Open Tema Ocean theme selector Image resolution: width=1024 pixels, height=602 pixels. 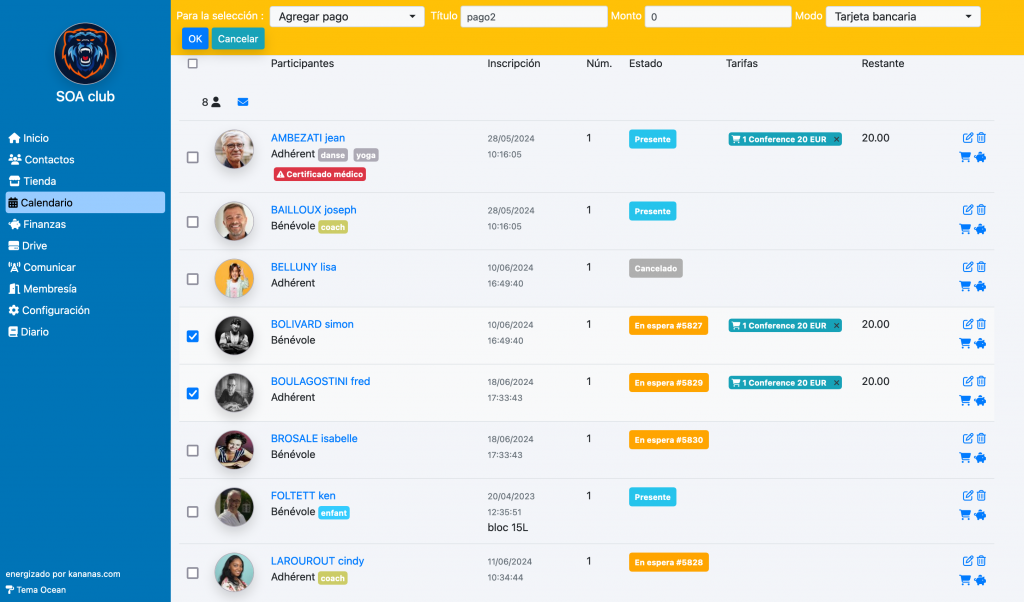[35, 589]
